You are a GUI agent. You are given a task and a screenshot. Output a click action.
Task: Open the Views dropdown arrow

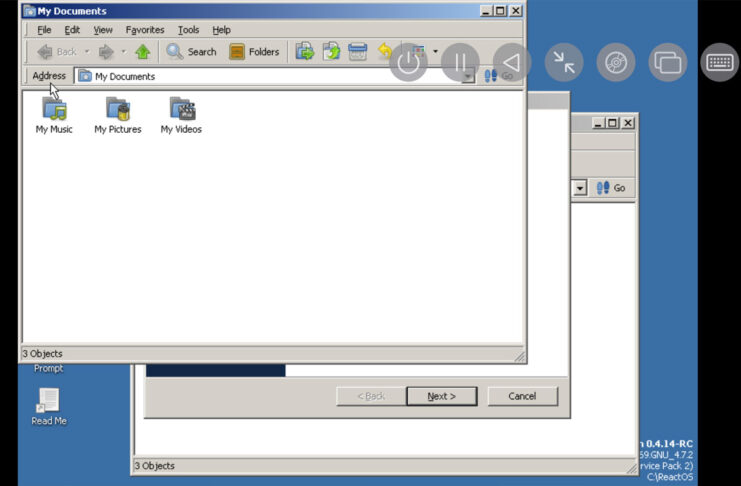435,51
